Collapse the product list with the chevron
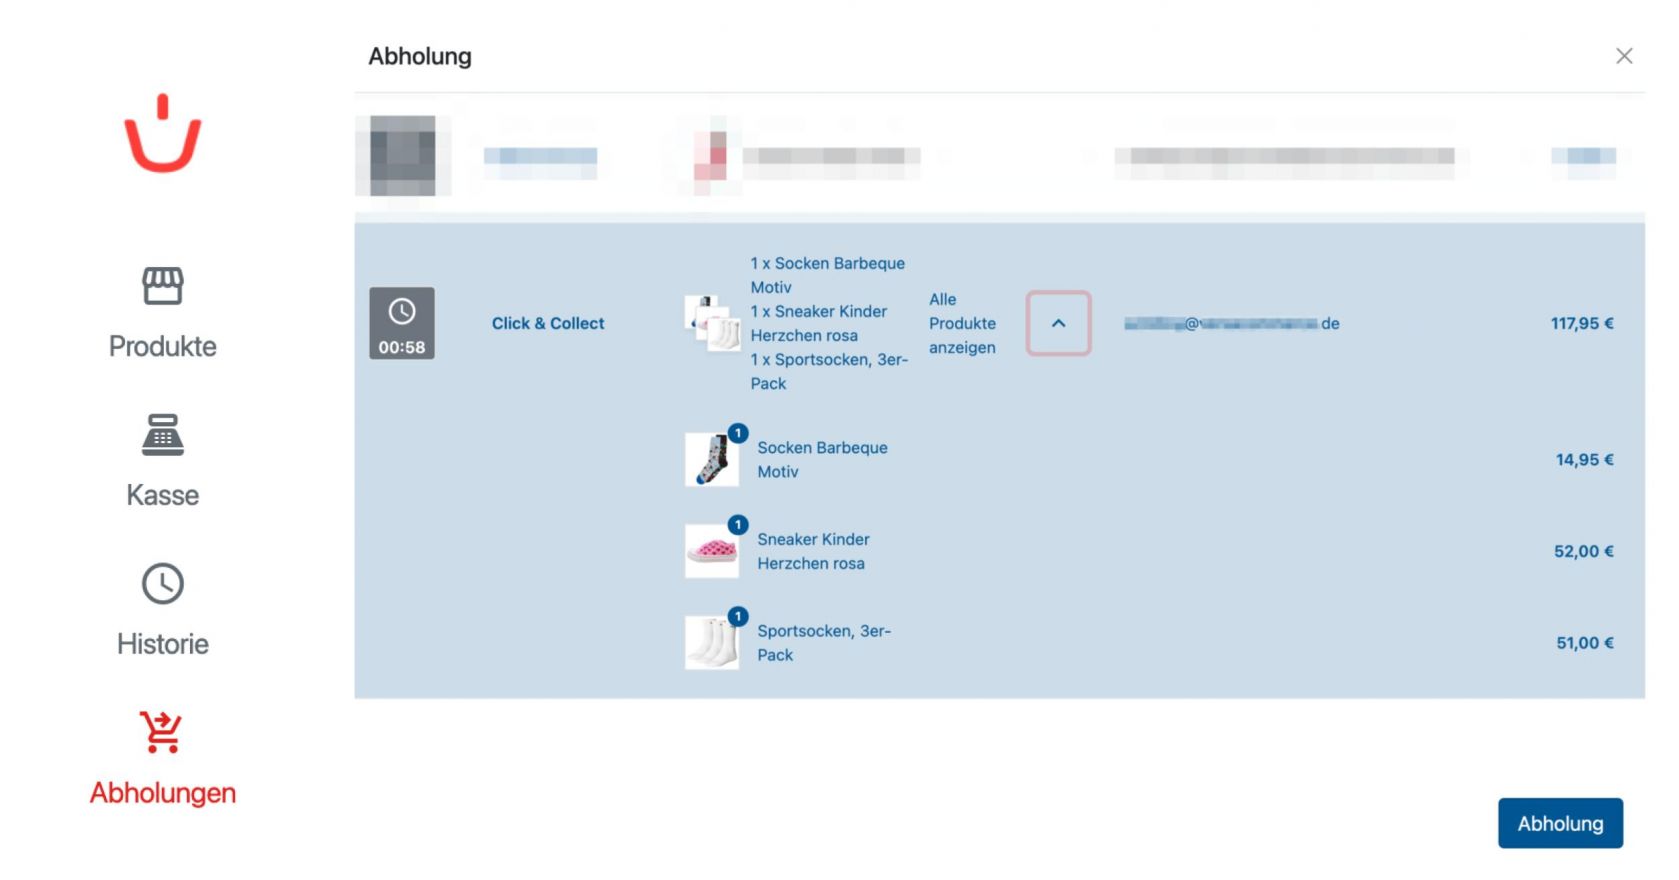The height and width of the screenshot is (880, 1679). (1058, 323)
